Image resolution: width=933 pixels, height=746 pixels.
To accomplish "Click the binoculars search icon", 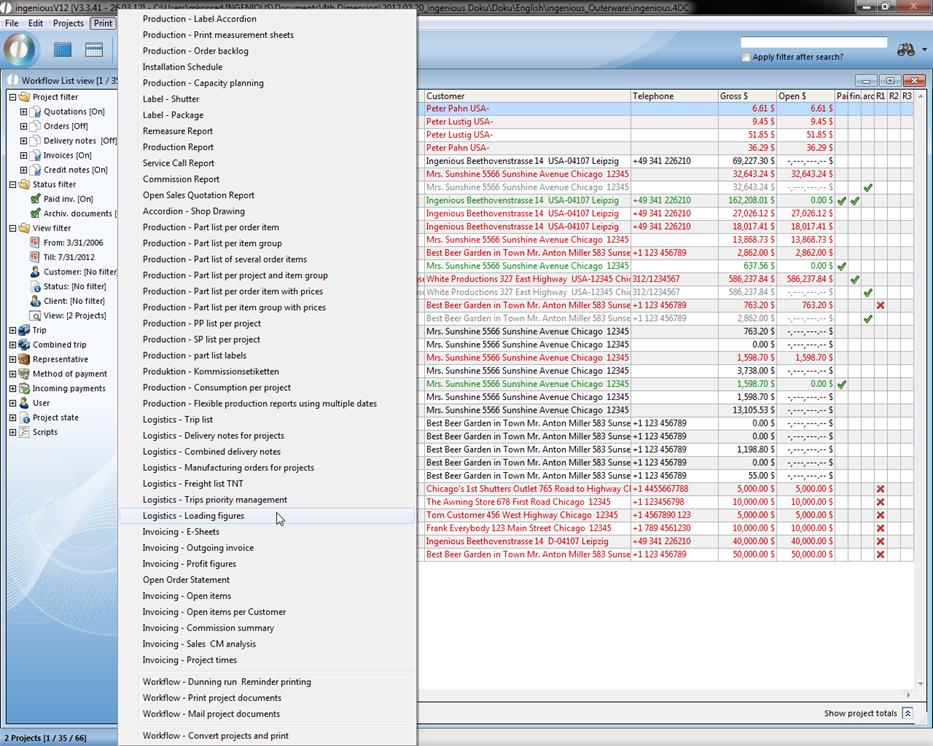I will pyautogui.click(x=905, y=50).
